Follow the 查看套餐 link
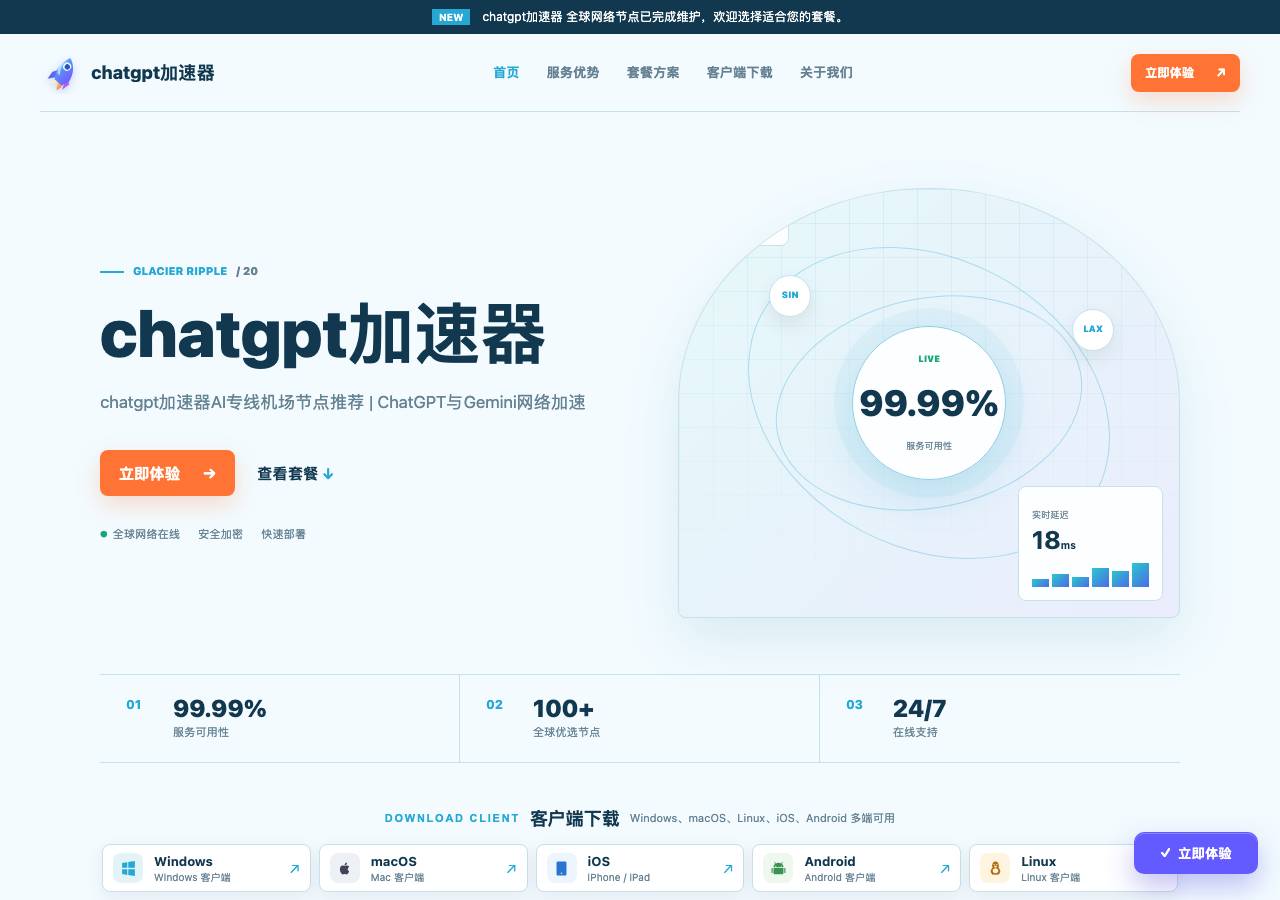Viewport: 1280px width, 900px height. [295, 474]
